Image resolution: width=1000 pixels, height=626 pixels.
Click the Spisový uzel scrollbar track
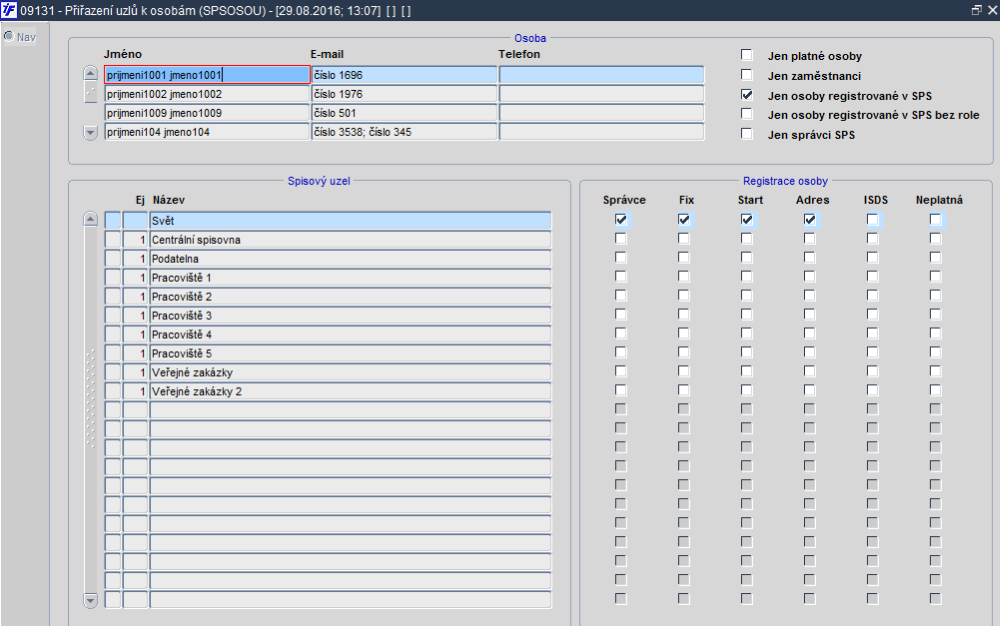point(91,409)
